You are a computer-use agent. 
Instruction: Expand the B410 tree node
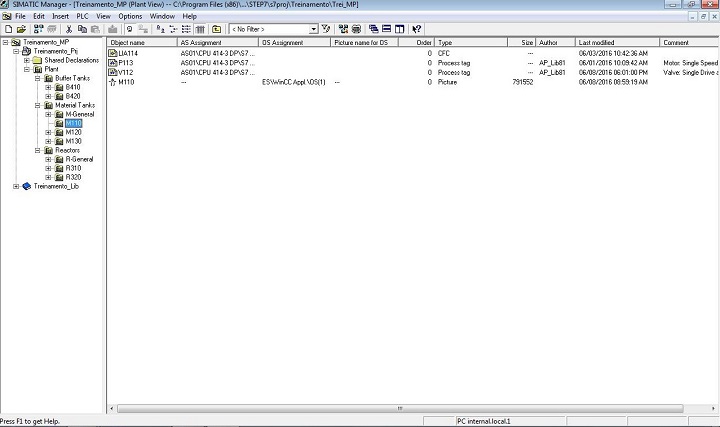48,87
